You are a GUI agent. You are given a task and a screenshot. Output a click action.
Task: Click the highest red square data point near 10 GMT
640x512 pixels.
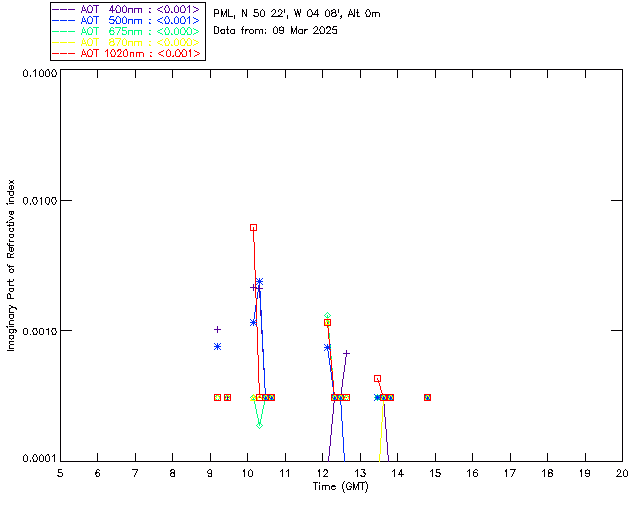tap(253, 228)
